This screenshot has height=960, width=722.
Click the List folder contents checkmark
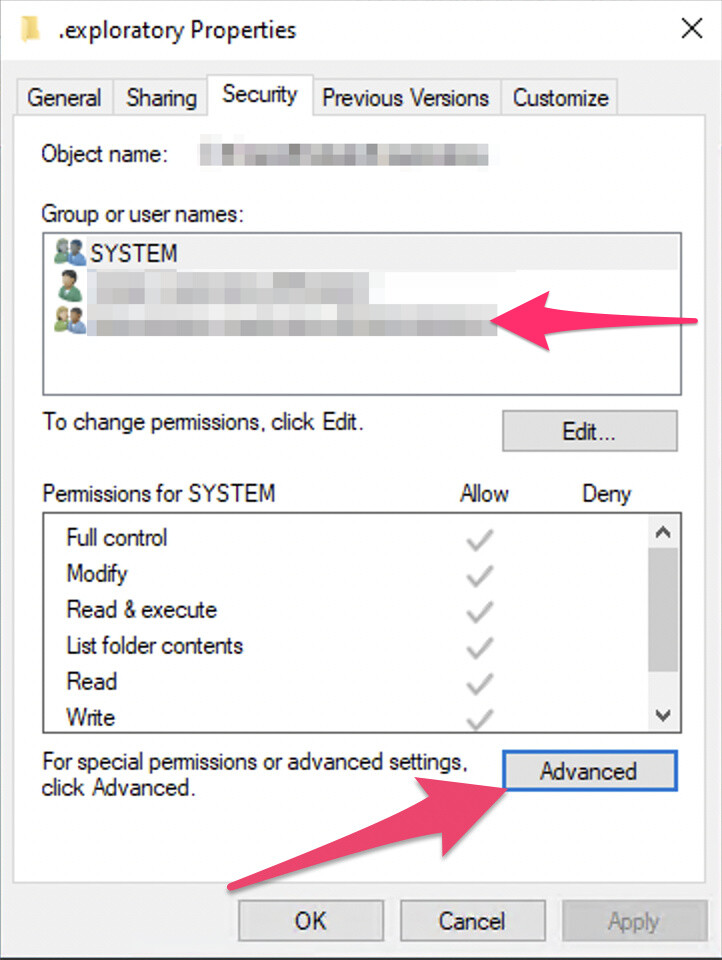[479, 647]
